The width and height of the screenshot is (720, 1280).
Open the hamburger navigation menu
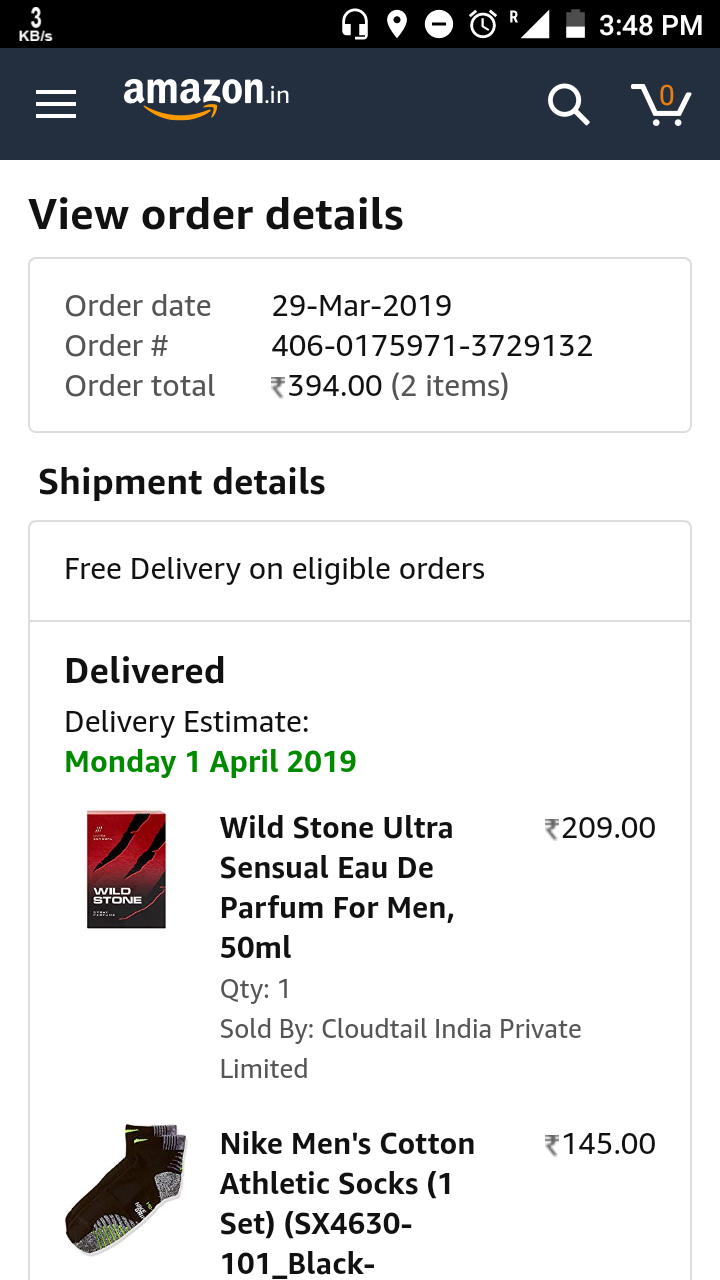(x=56, y=104)
